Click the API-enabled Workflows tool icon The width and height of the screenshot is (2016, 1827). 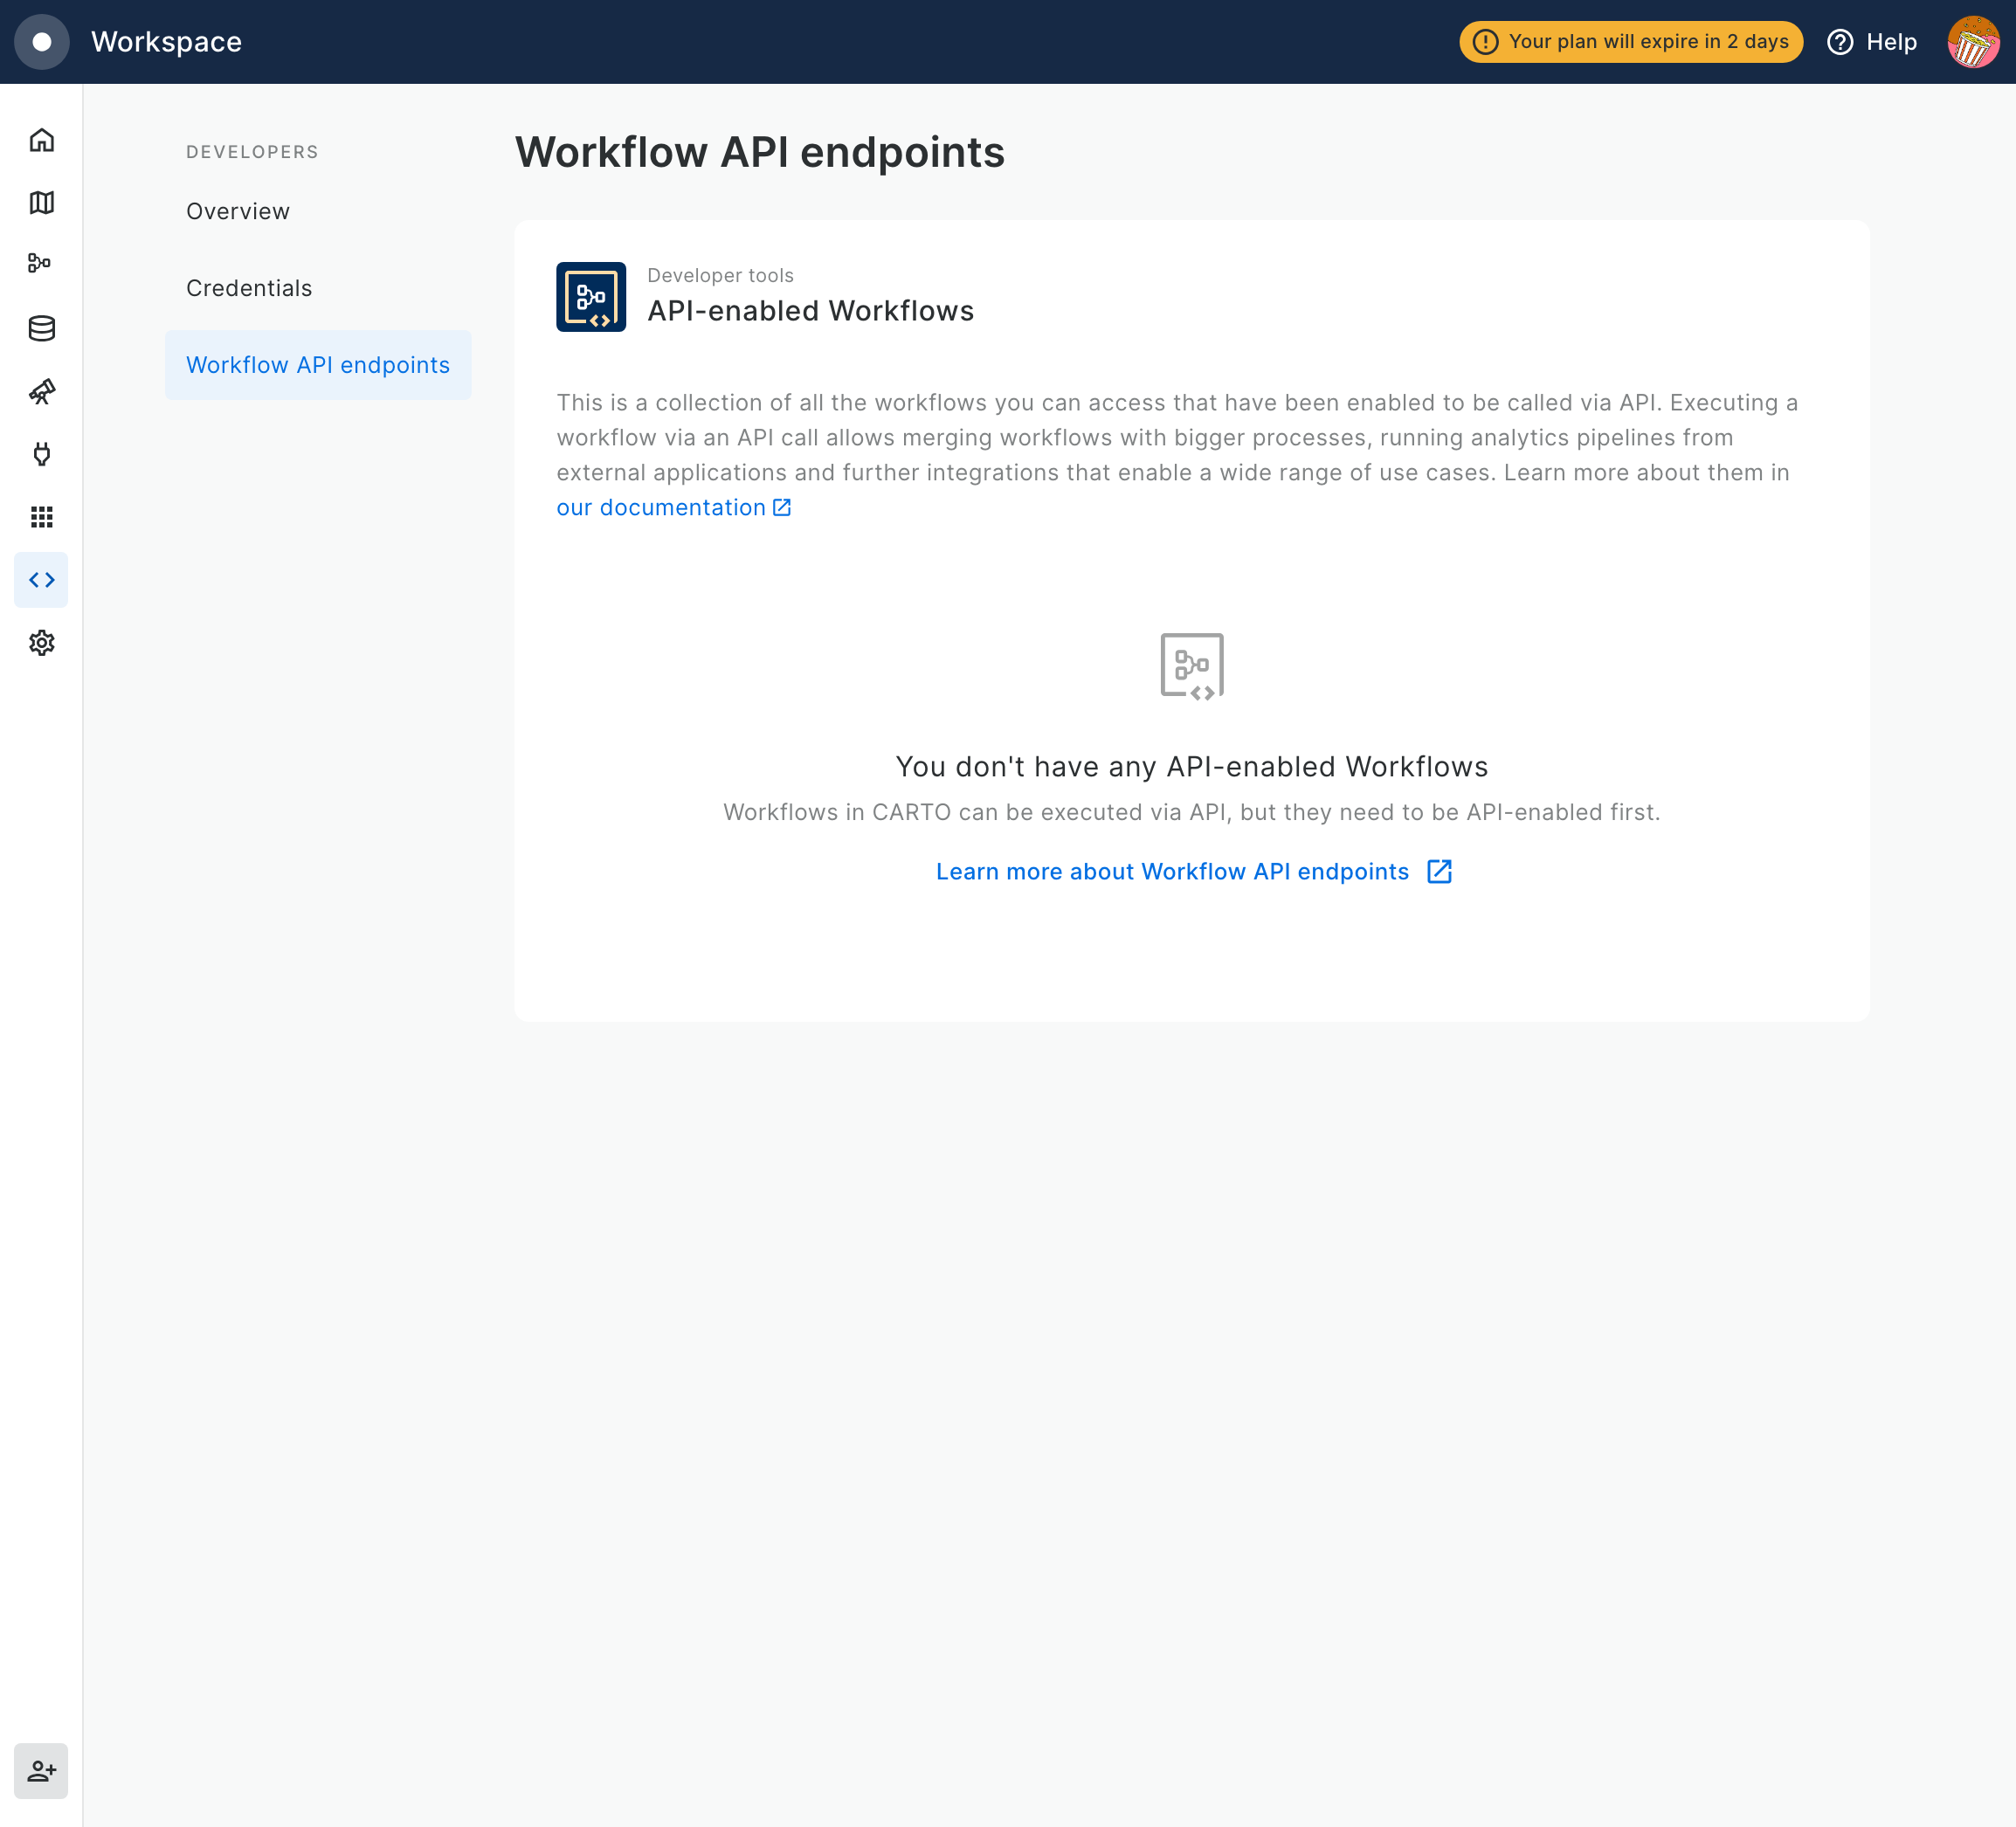pos(591,297)
